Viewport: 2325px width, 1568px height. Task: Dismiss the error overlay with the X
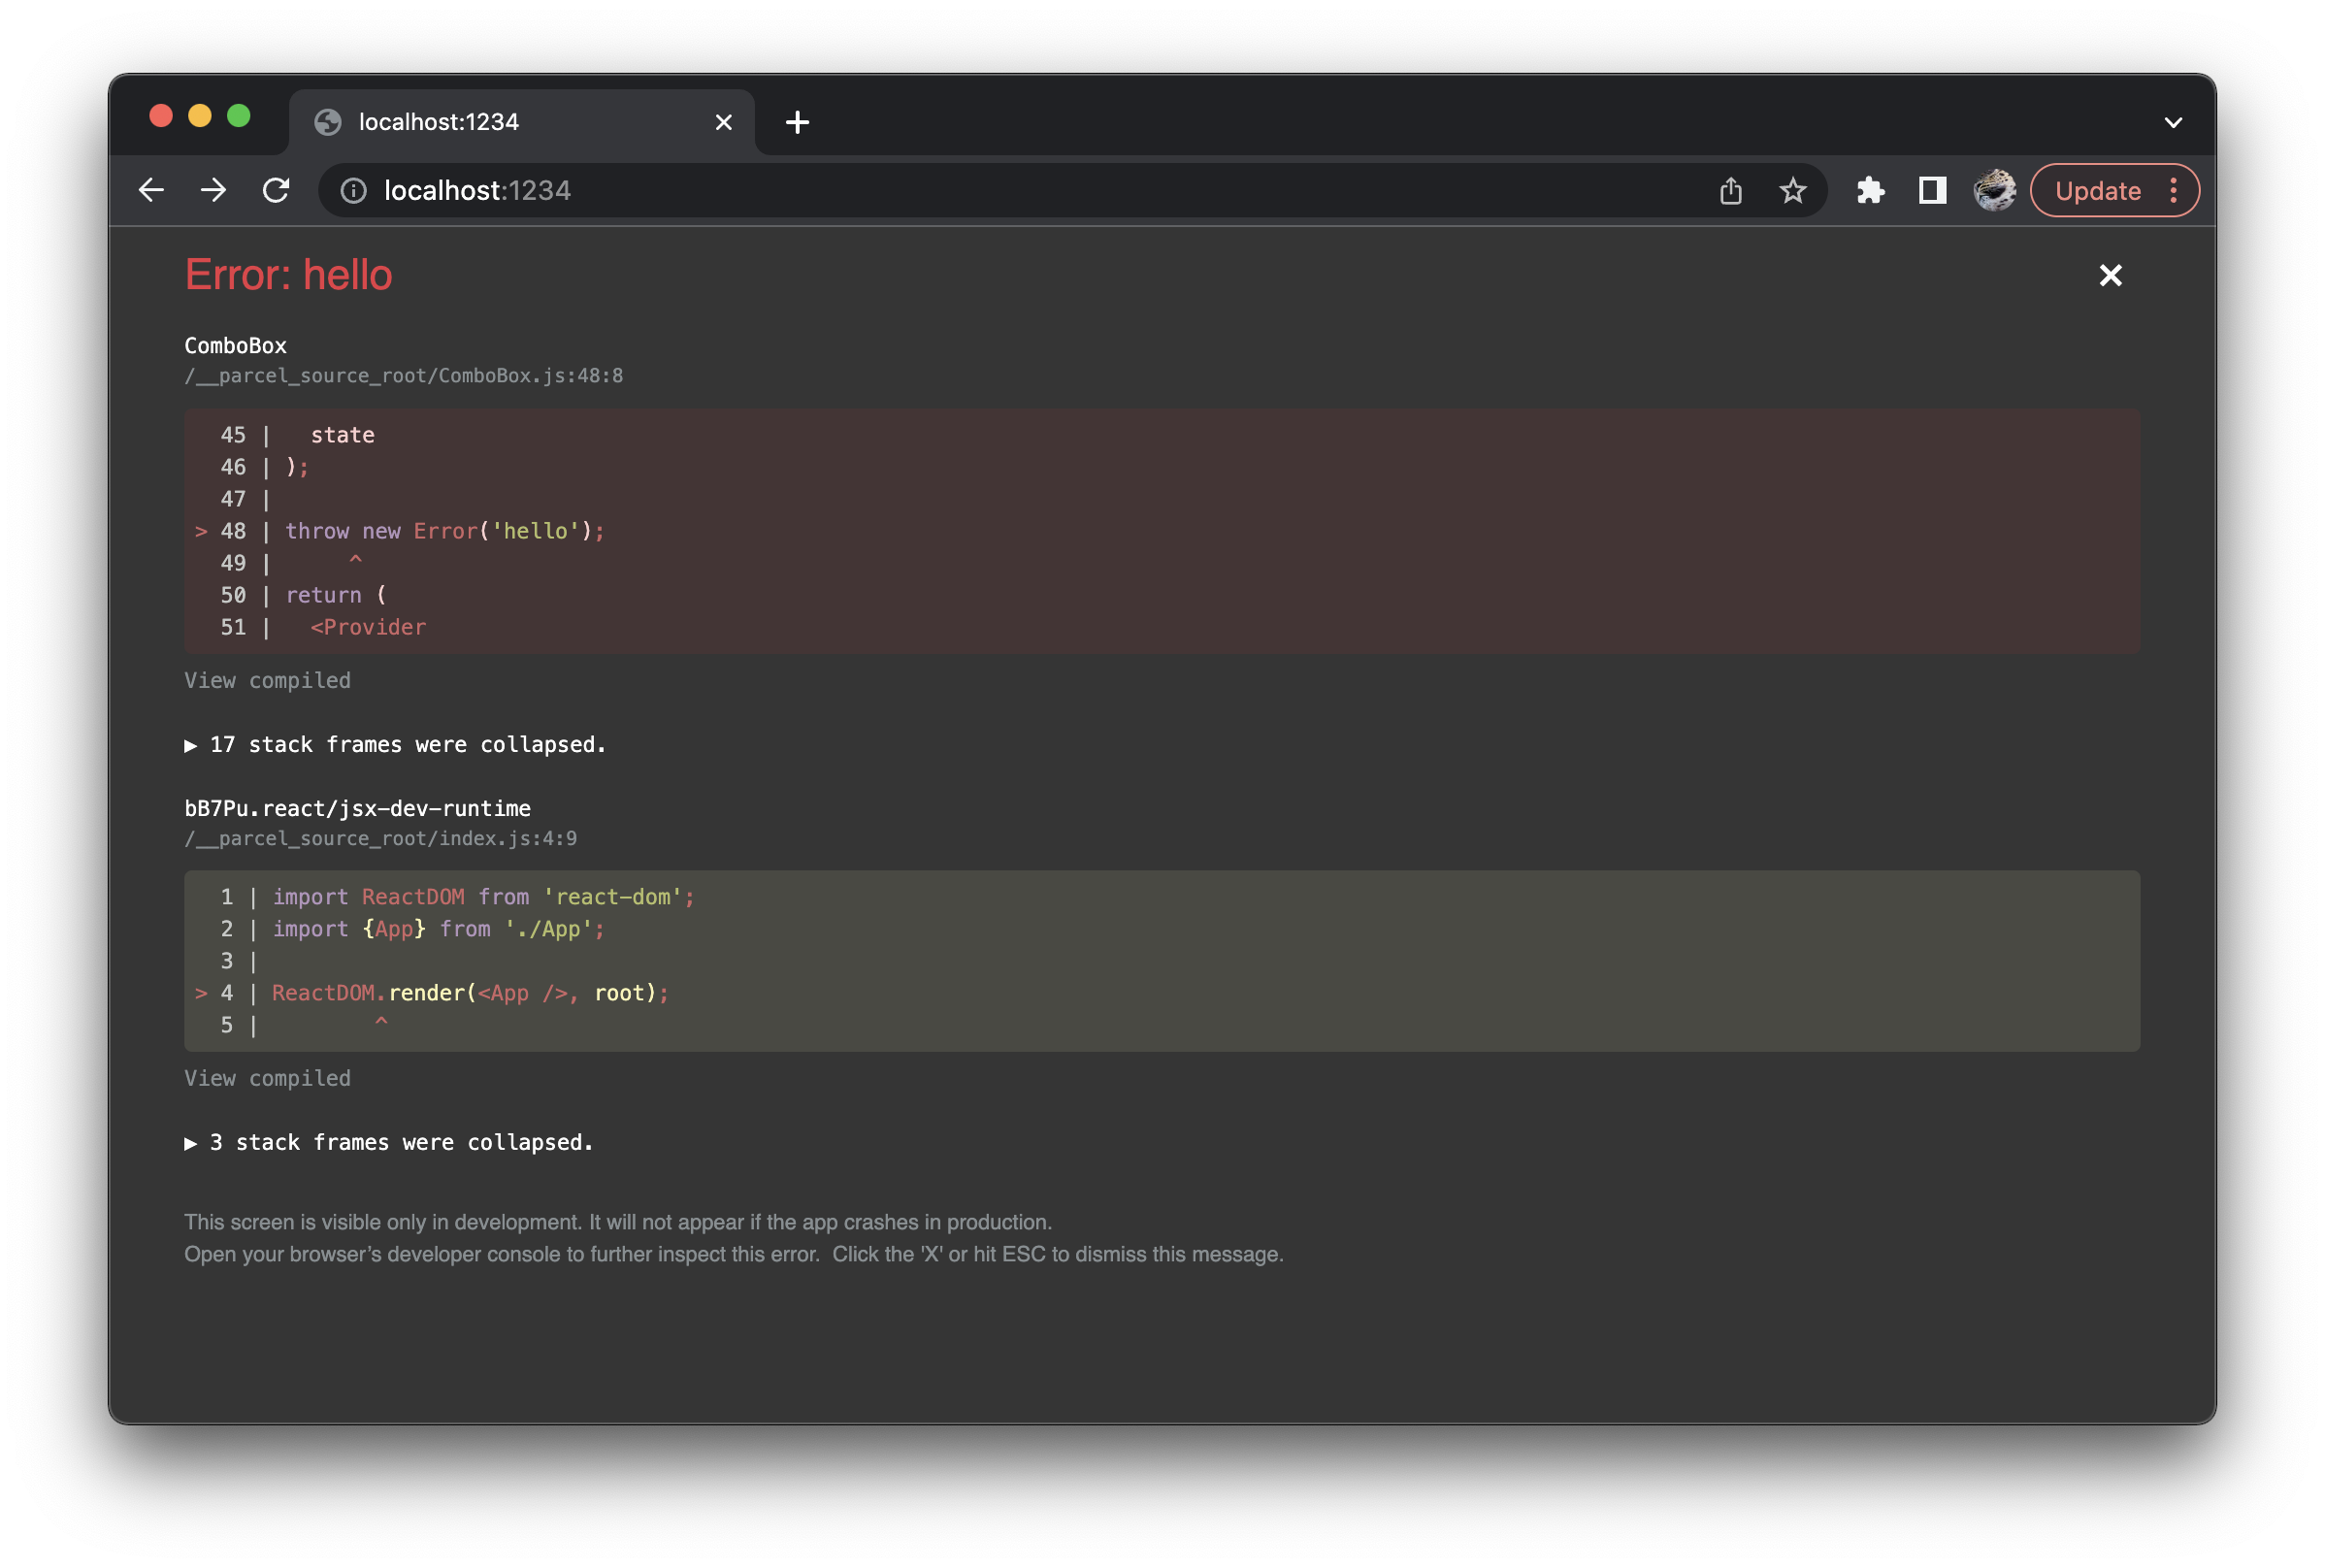coord(2110,275)
